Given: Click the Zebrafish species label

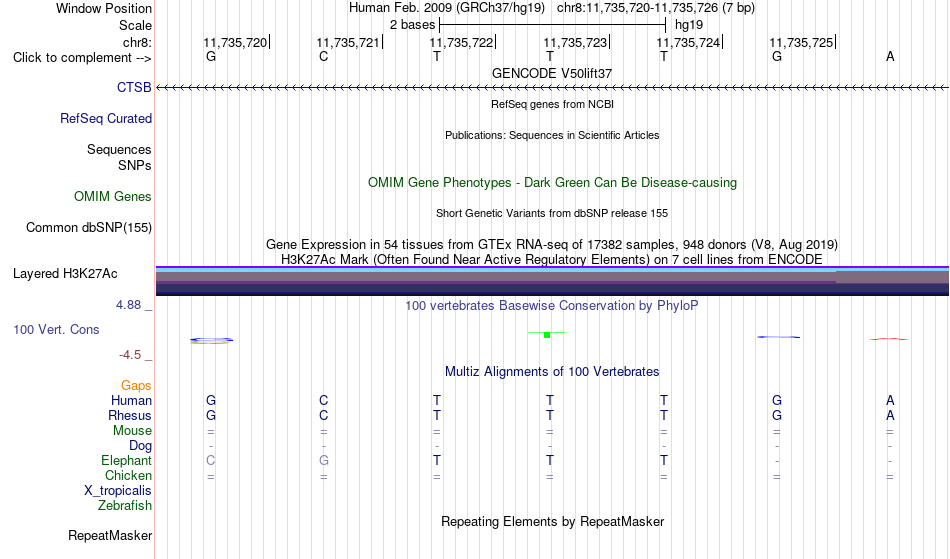Looking at the screenshot, I should (125, 505).
